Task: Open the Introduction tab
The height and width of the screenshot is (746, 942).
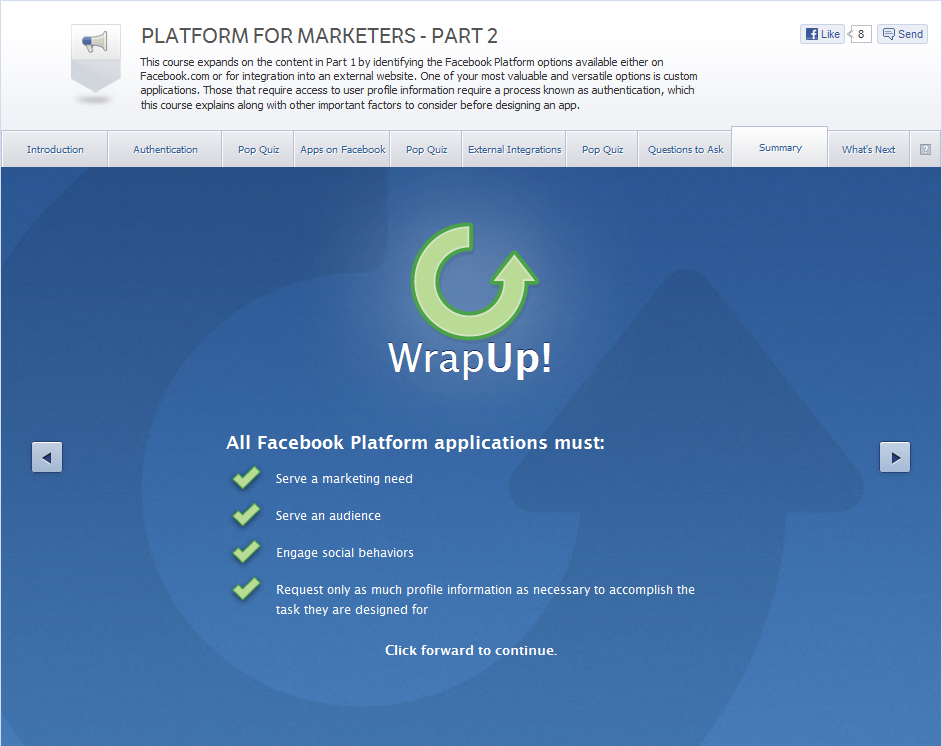Action: click(55, 149)
